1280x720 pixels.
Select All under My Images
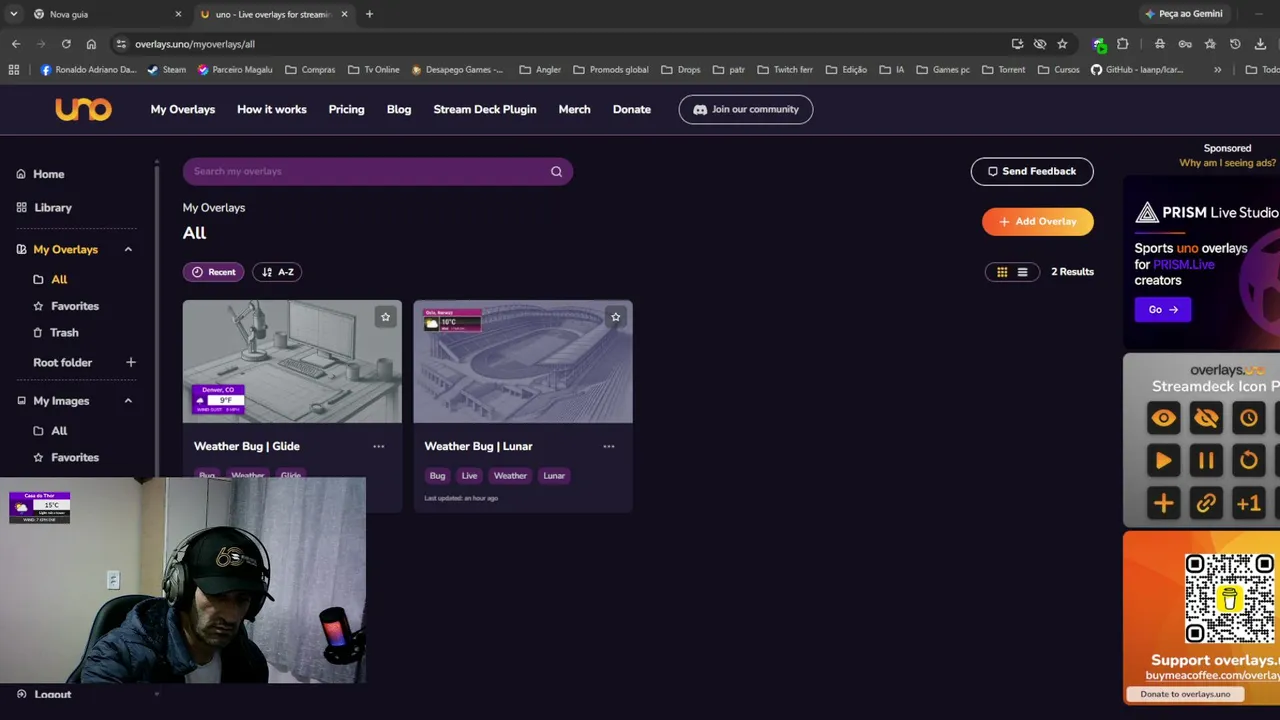[x=51, y=431]
